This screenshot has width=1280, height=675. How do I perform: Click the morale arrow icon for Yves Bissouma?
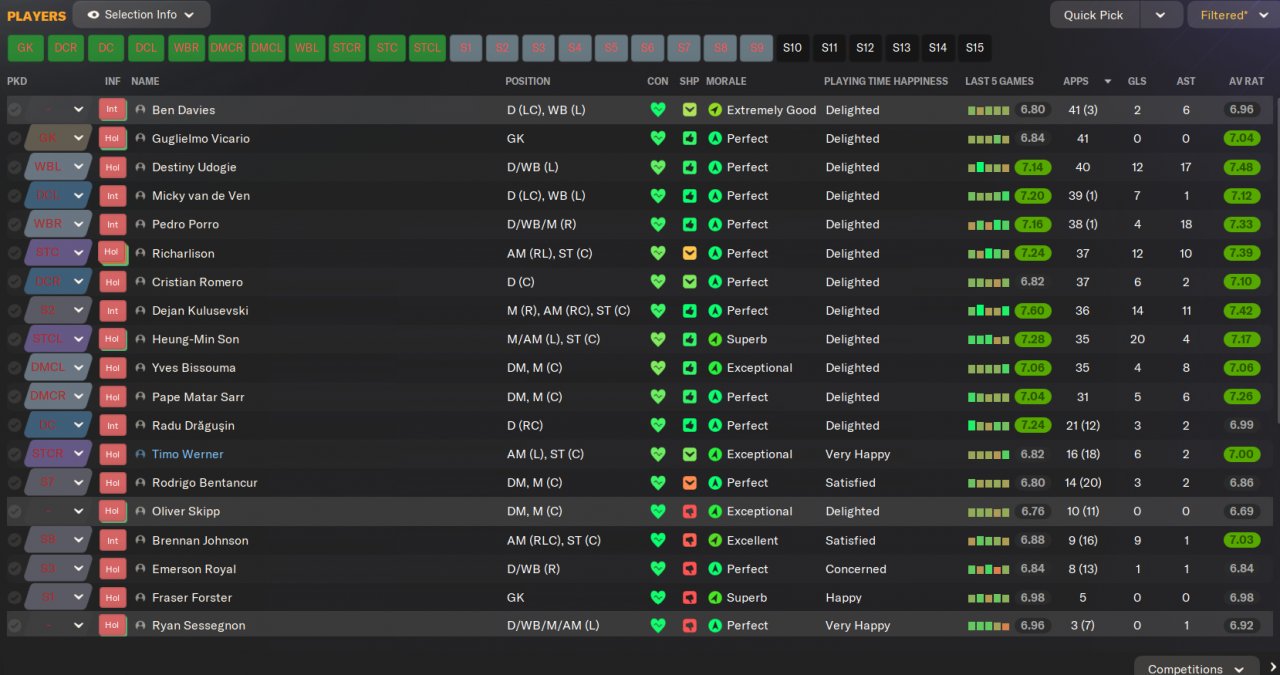click(x=715, y=368)
